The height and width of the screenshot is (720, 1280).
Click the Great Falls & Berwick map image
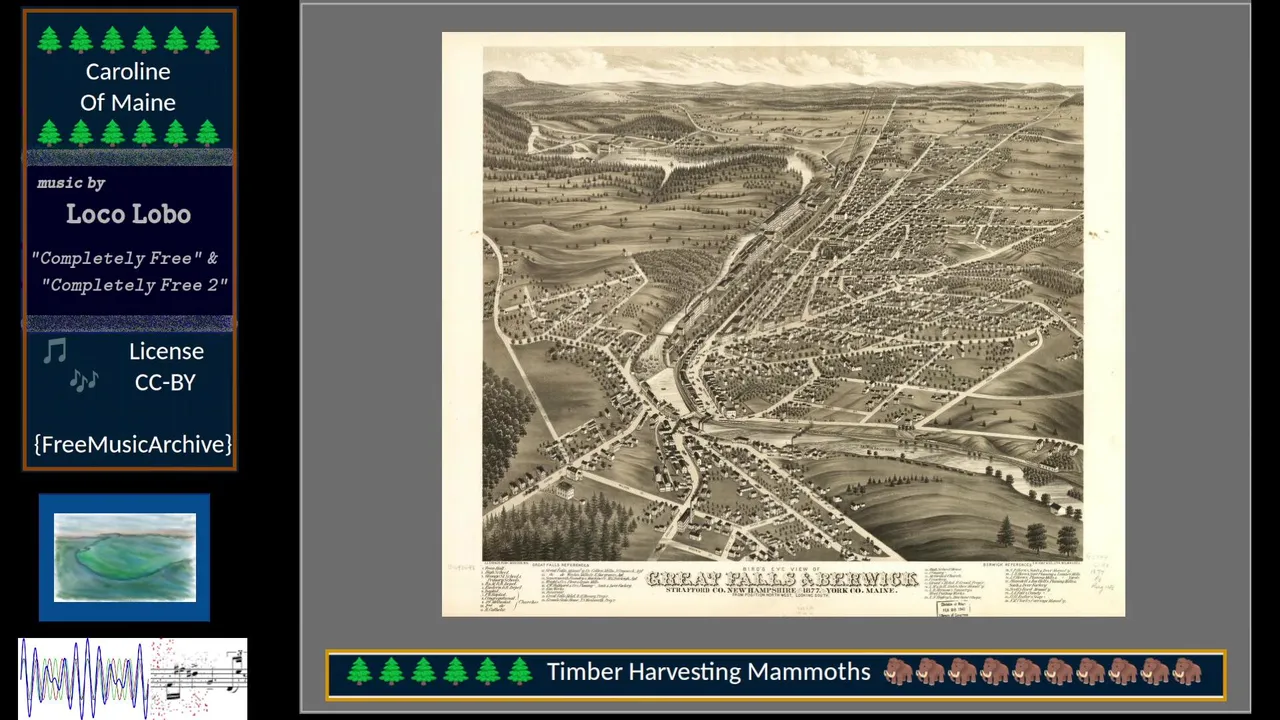783,324
